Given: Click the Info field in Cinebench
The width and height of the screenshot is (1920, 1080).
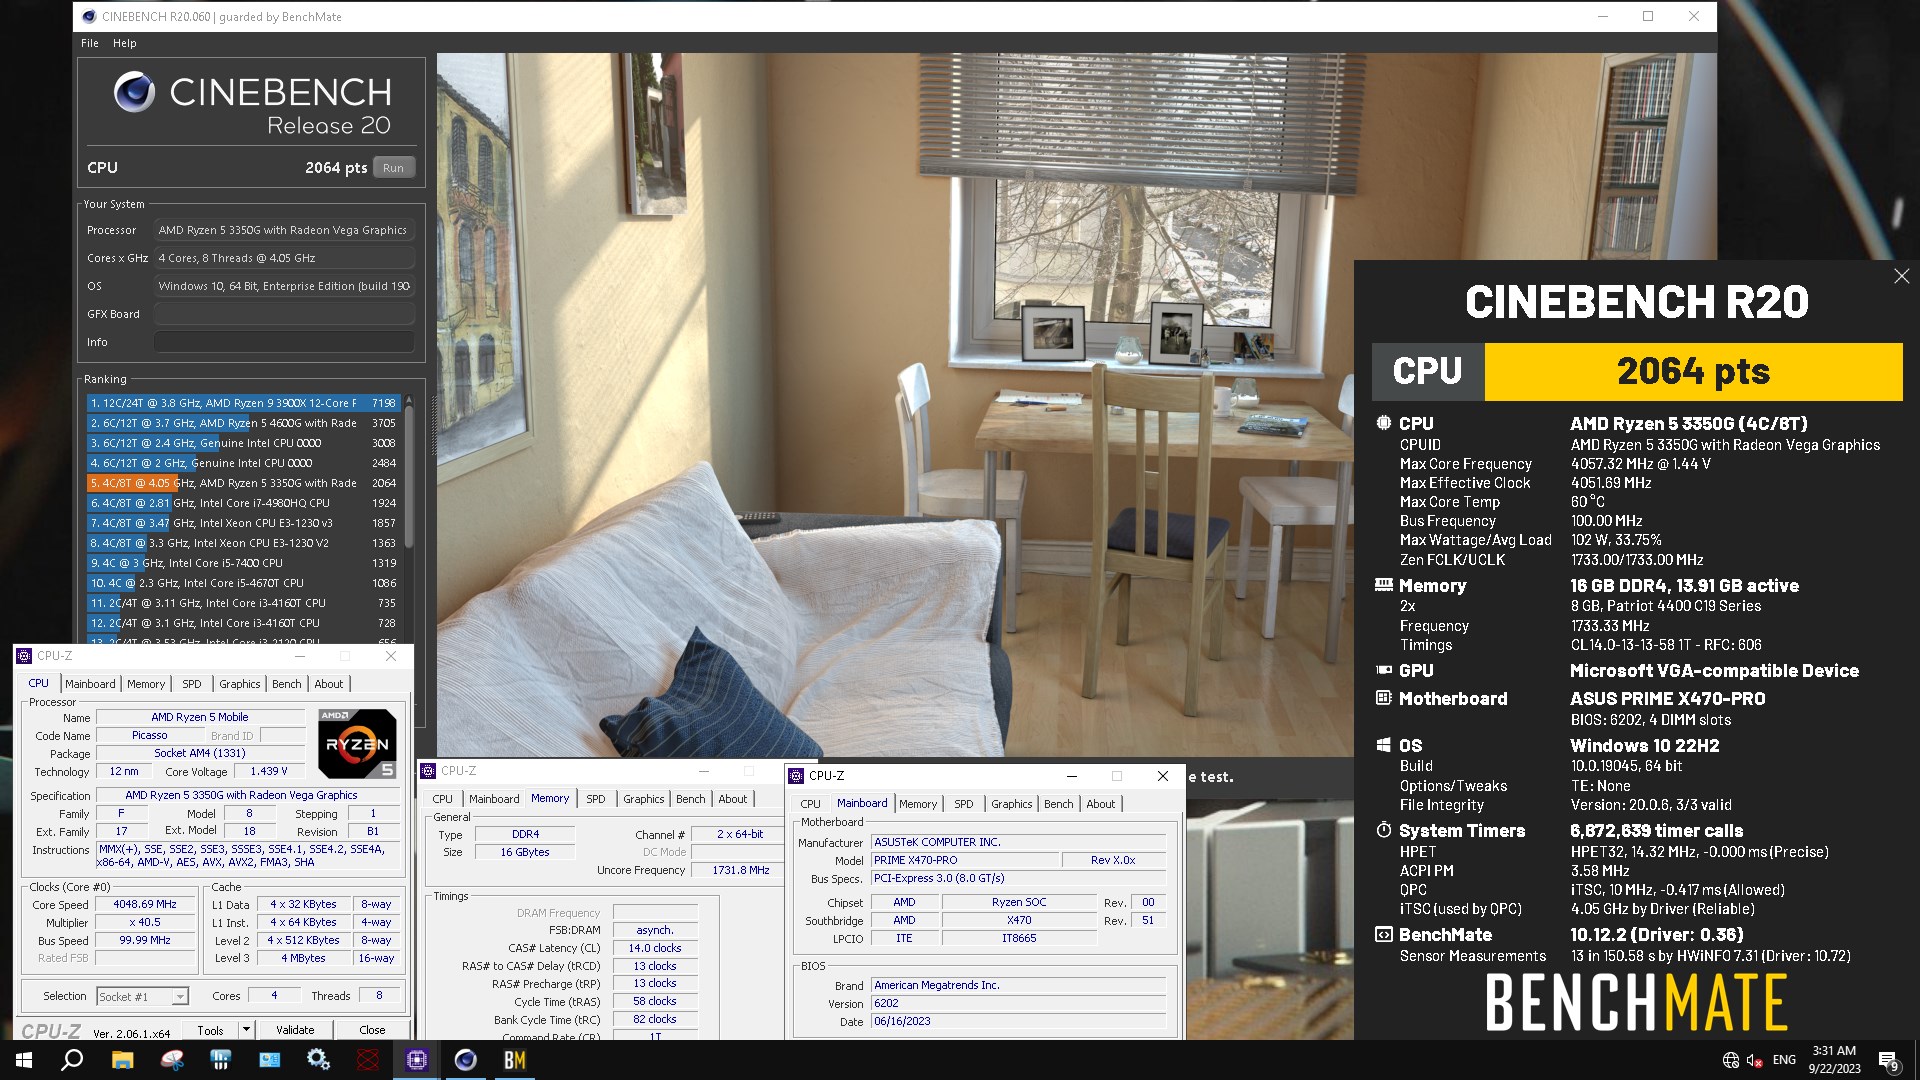Looking at the screenshot, I should pyautogui.click(x=284, y=342).
